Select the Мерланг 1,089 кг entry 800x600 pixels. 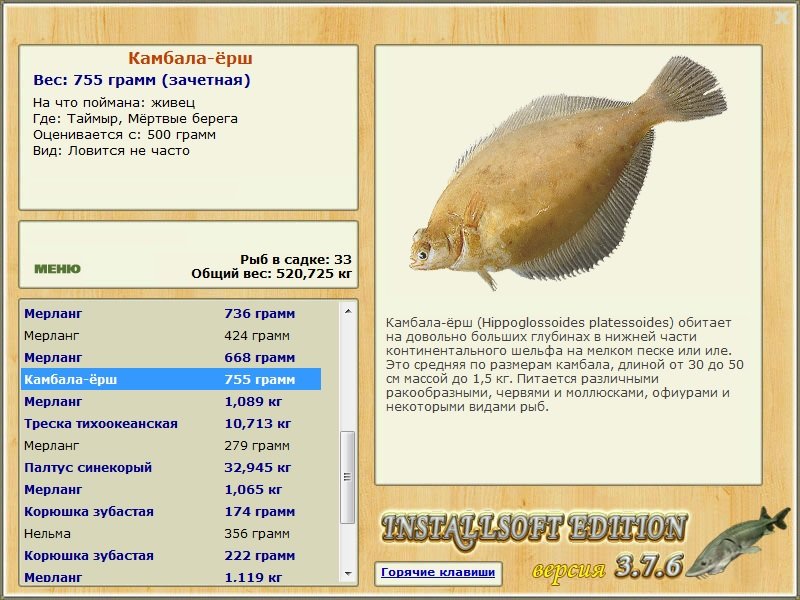pos(171,402)
